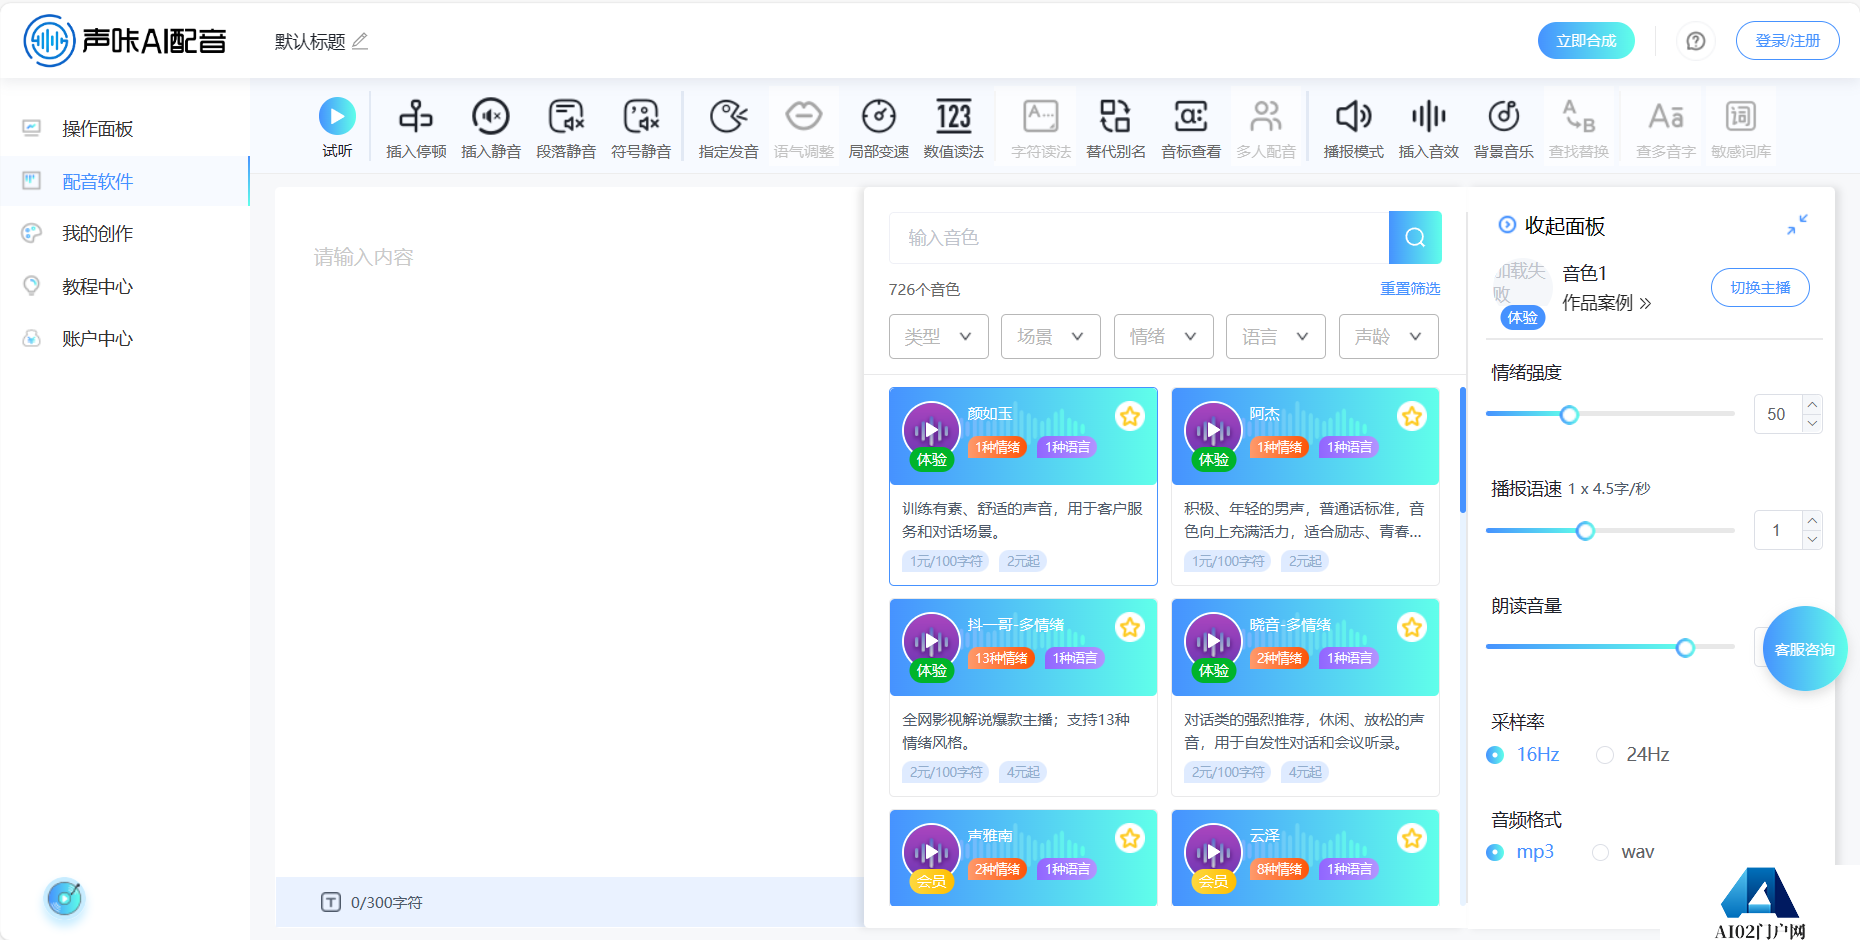Adjust the 朗读音量 slider

pos(1610,648)
